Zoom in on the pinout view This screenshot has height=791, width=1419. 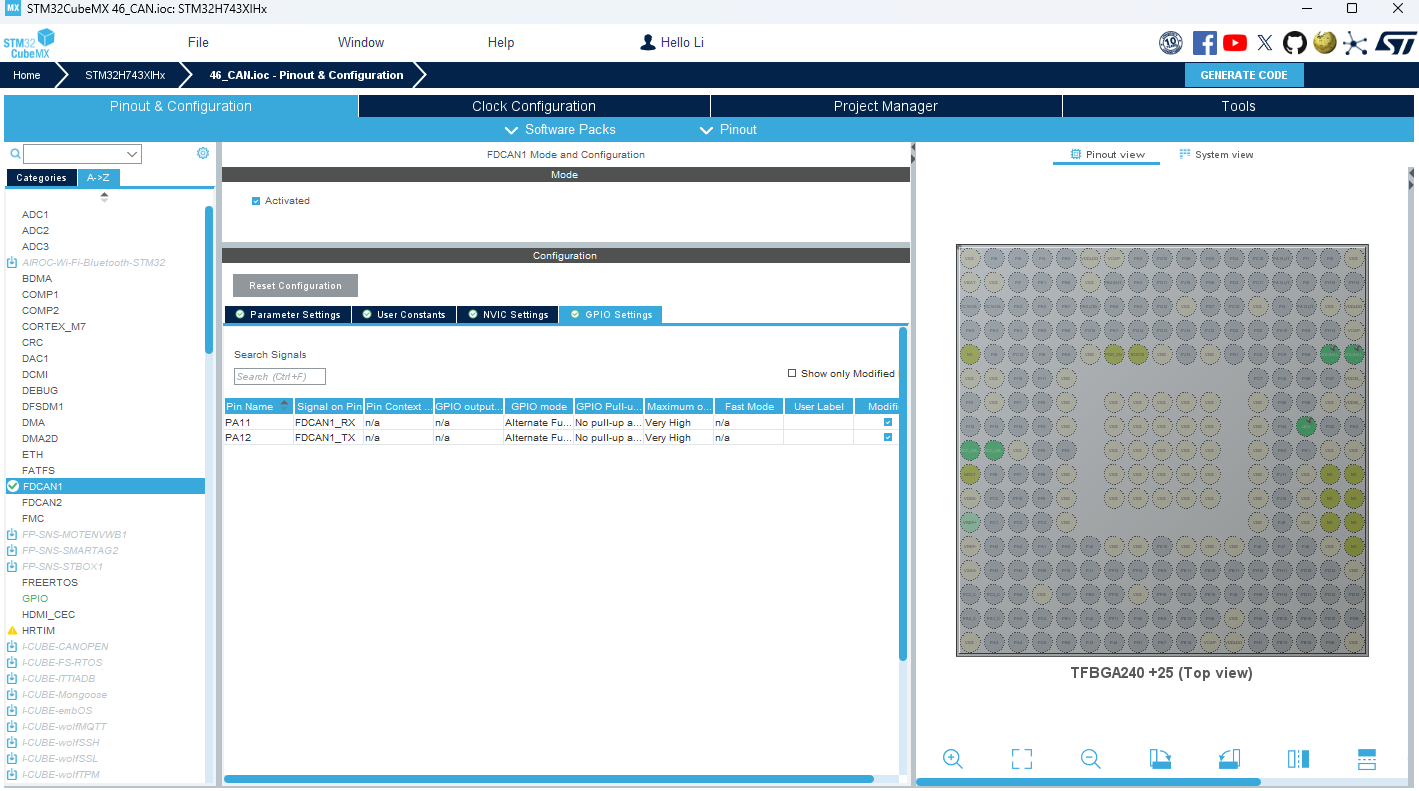[x=952, y=759]
